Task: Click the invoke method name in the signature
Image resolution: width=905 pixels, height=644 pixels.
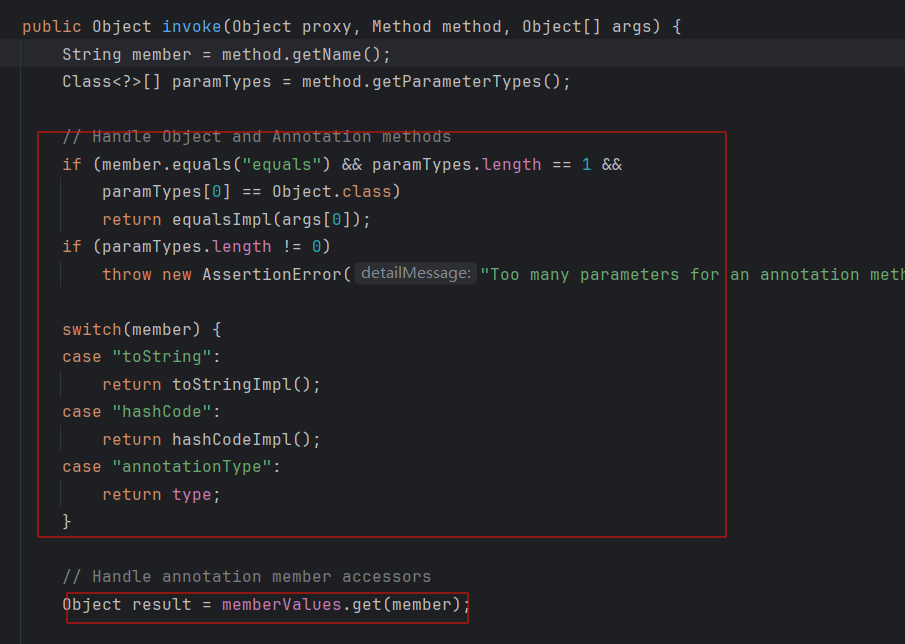Action: (x=192, y=26)
